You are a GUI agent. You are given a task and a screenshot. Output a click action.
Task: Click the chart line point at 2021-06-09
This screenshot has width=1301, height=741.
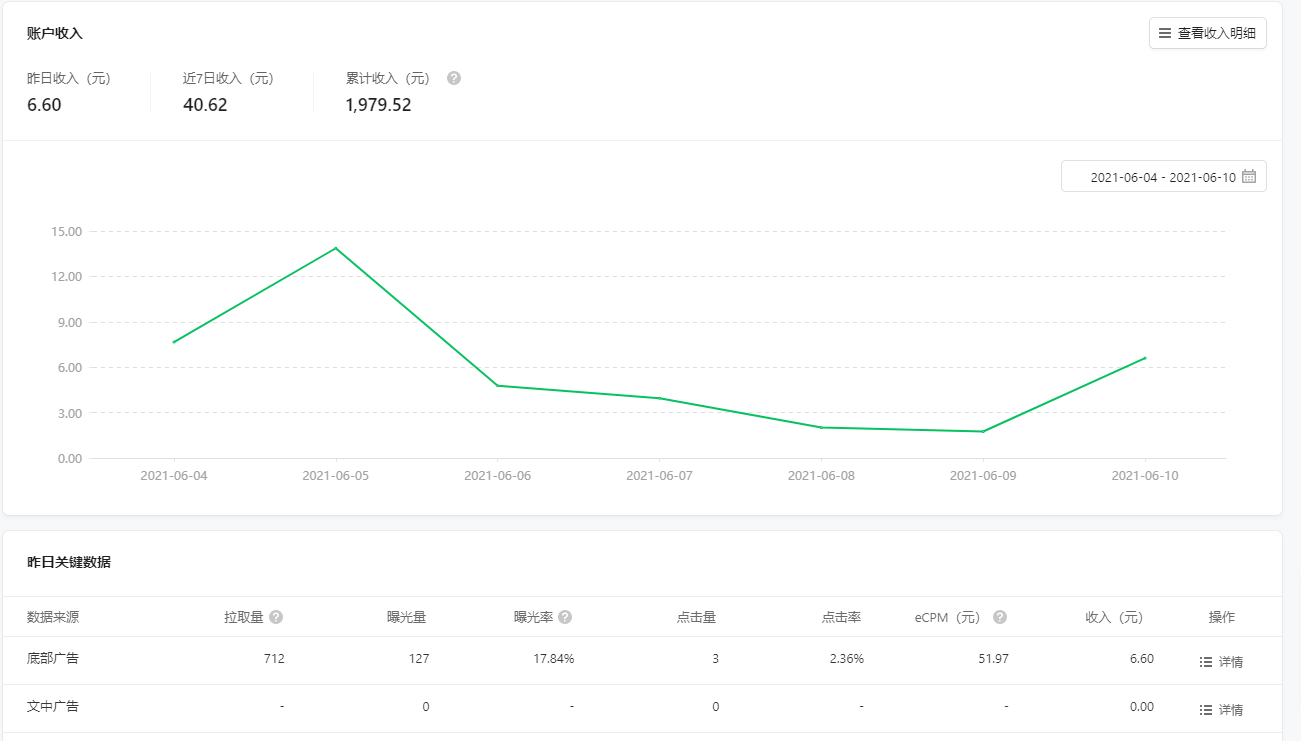983,431
